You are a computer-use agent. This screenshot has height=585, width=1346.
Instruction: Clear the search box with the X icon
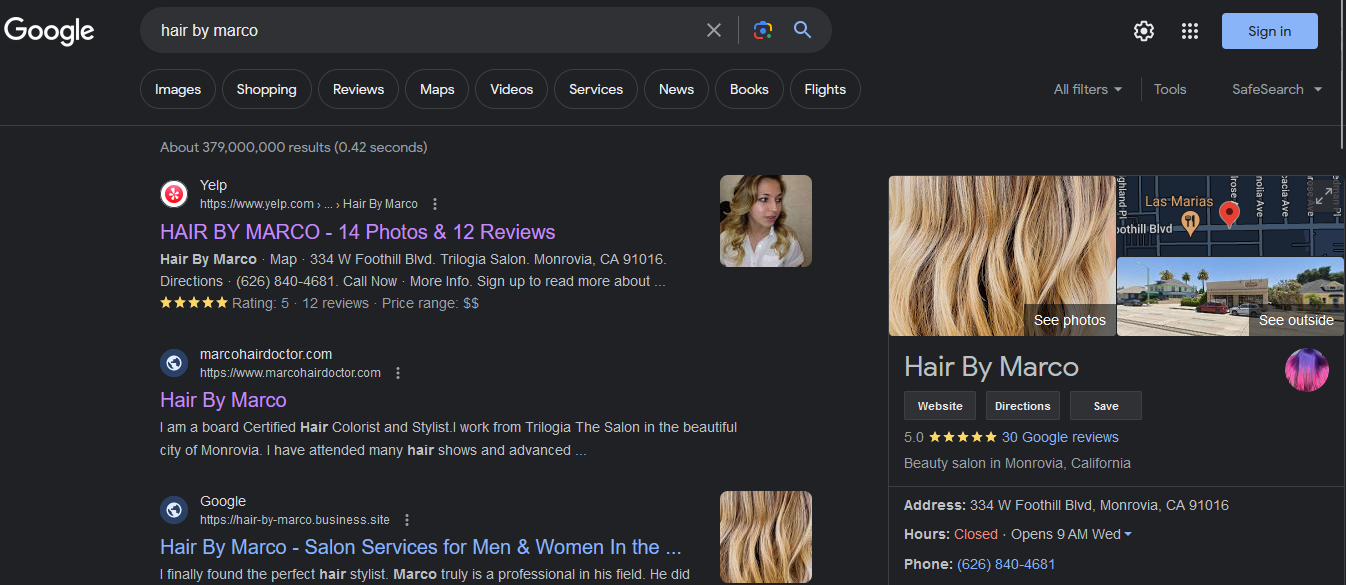coord(713,30)
